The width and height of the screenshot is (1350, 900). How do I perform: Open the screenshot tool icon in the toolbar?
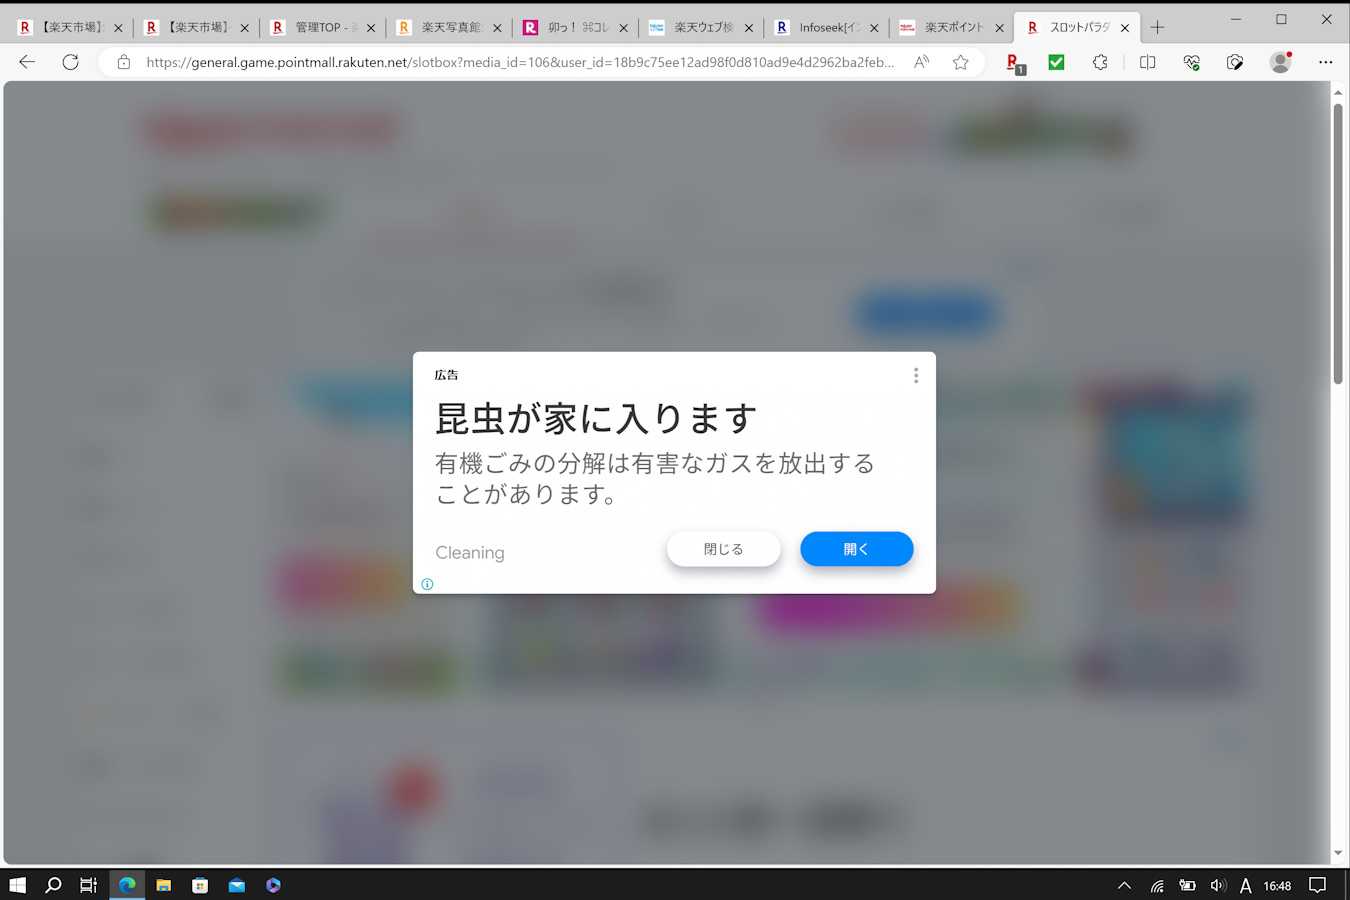click(1235, 62)
